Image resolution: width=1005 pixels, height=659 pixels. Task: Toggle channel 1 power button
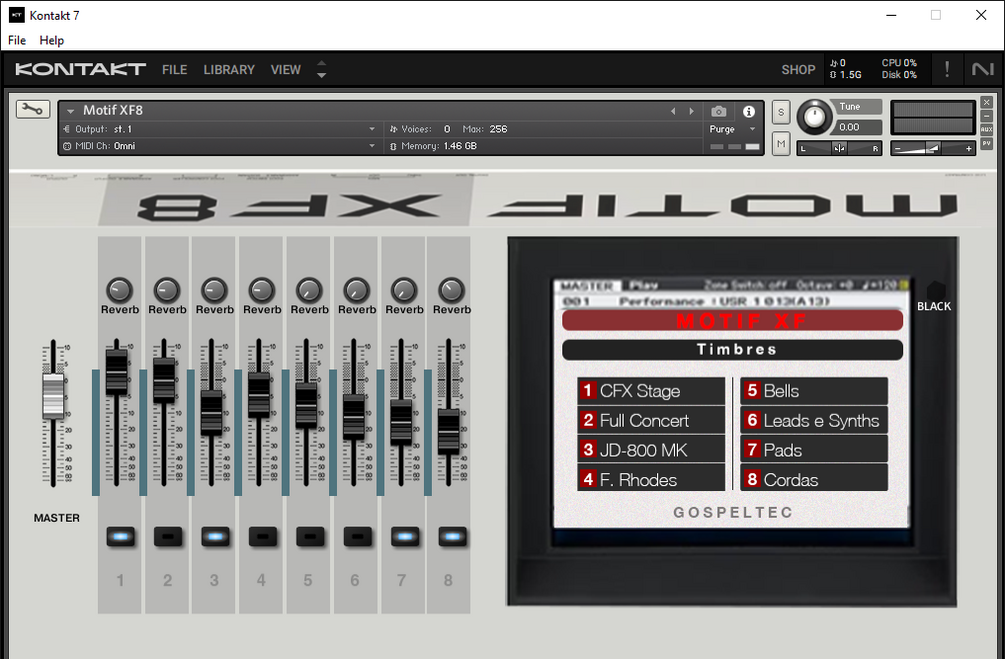coord(120,537)
